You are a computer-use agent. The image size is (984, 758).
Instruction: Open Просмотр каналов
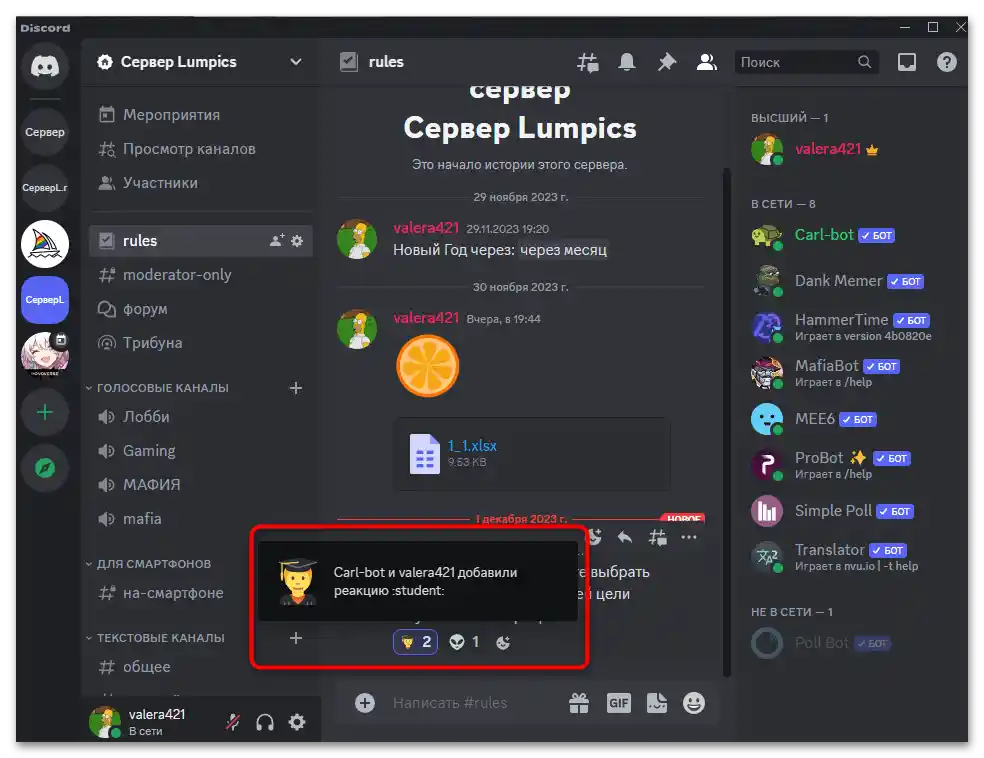pos(201,149)
